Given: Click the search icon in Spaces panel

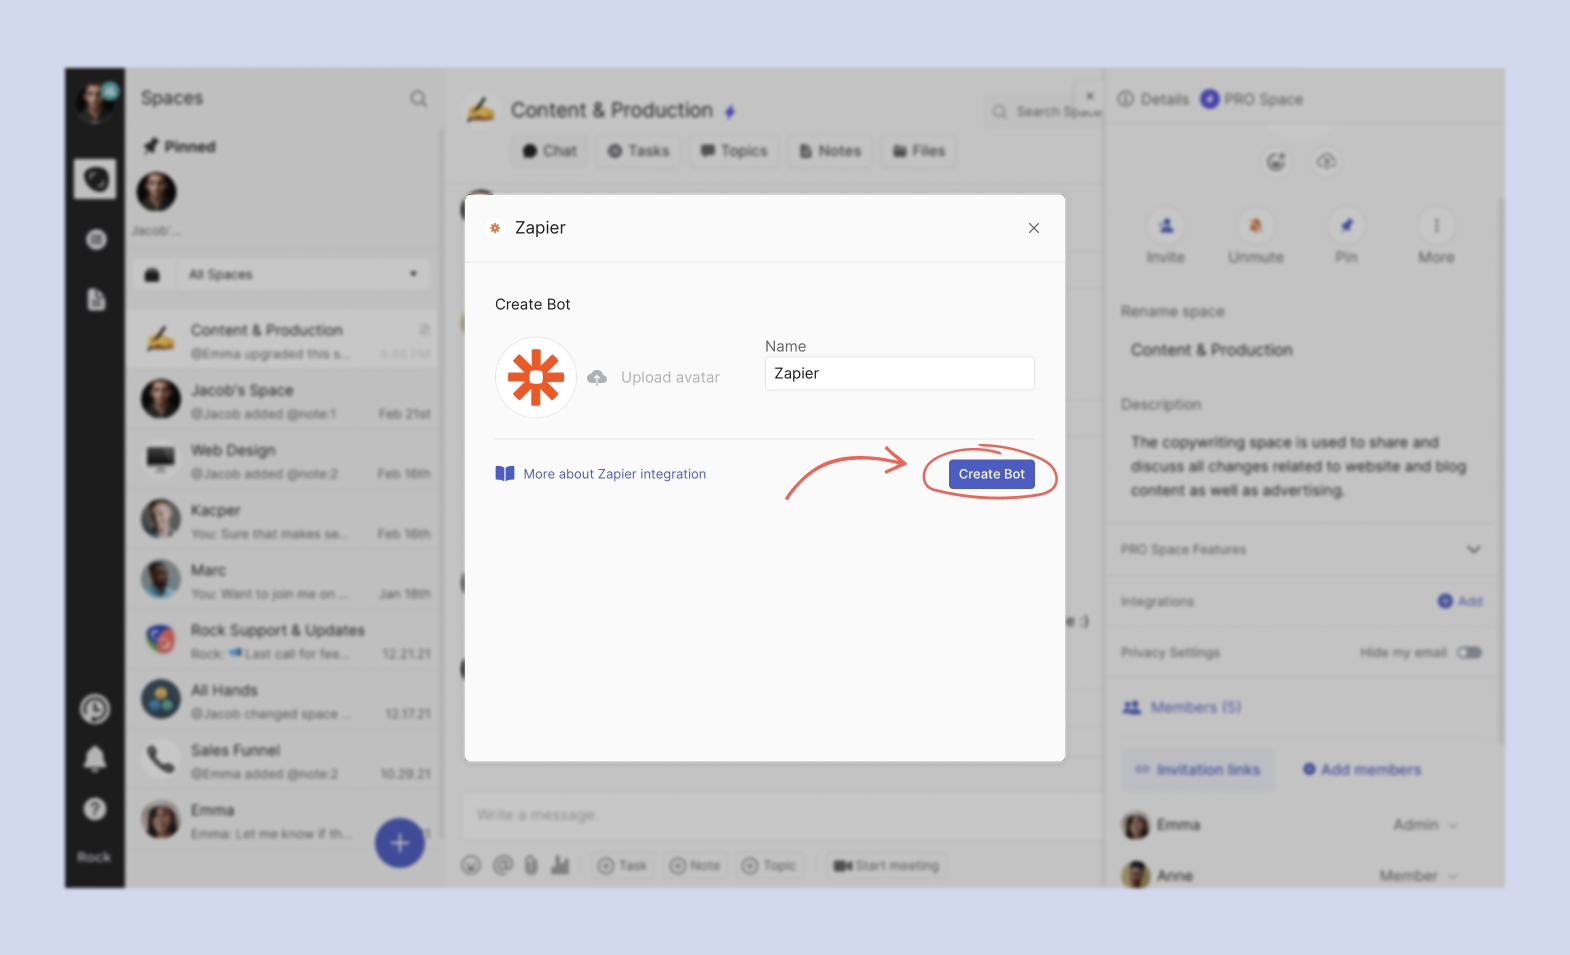Looking at the screenshot, I should (x=418, y=98).
